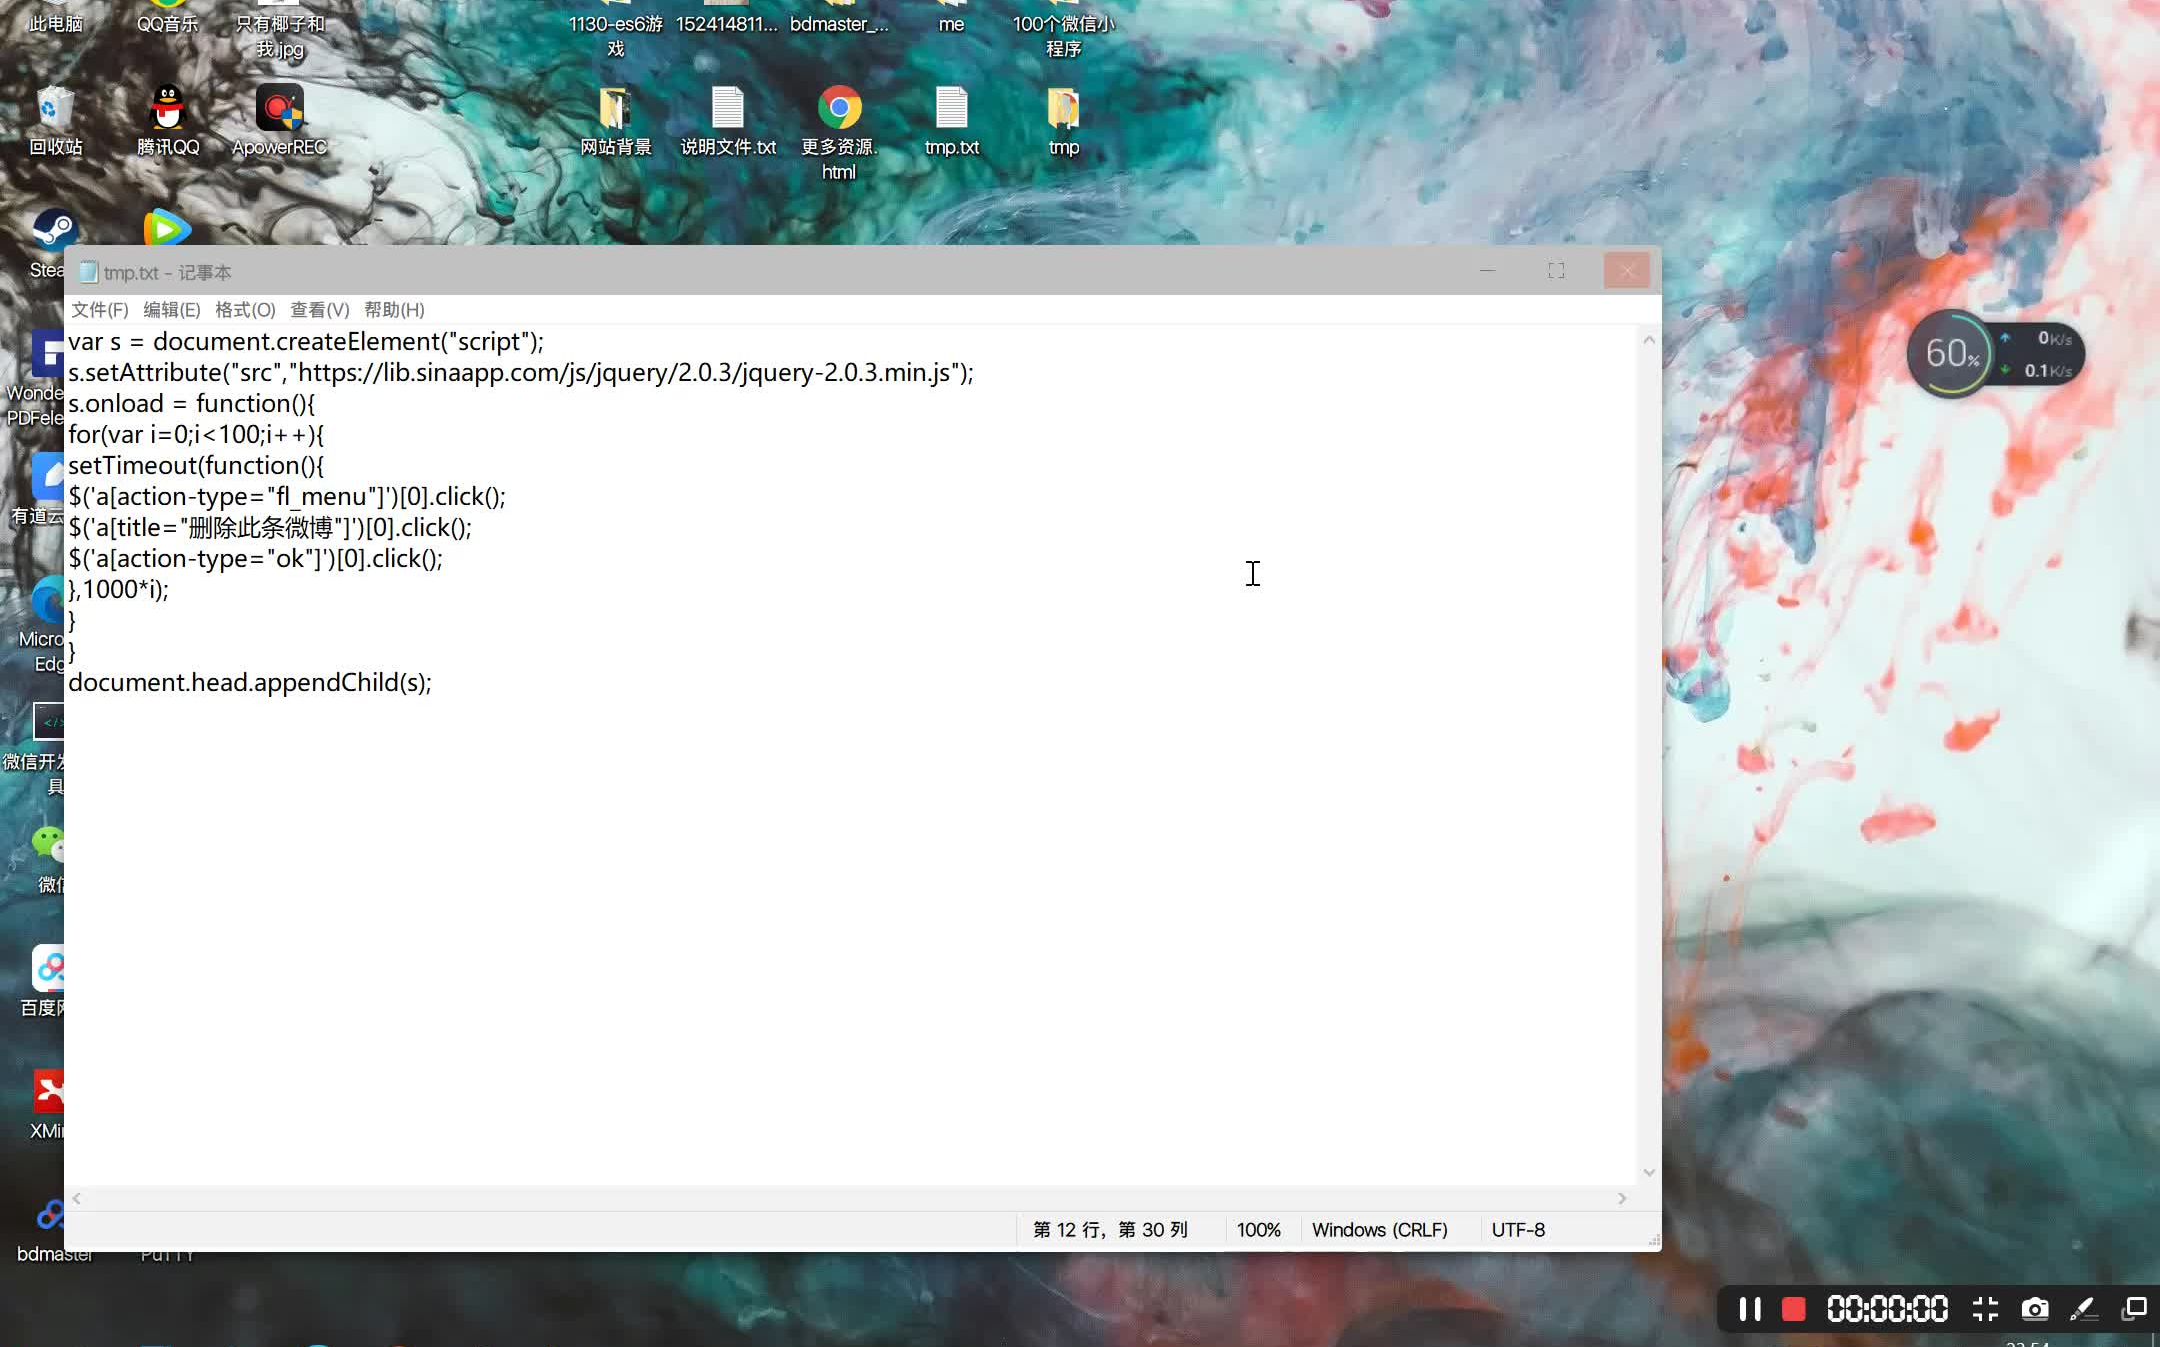Select the 有道云 note desktop icon

[40, 490]
